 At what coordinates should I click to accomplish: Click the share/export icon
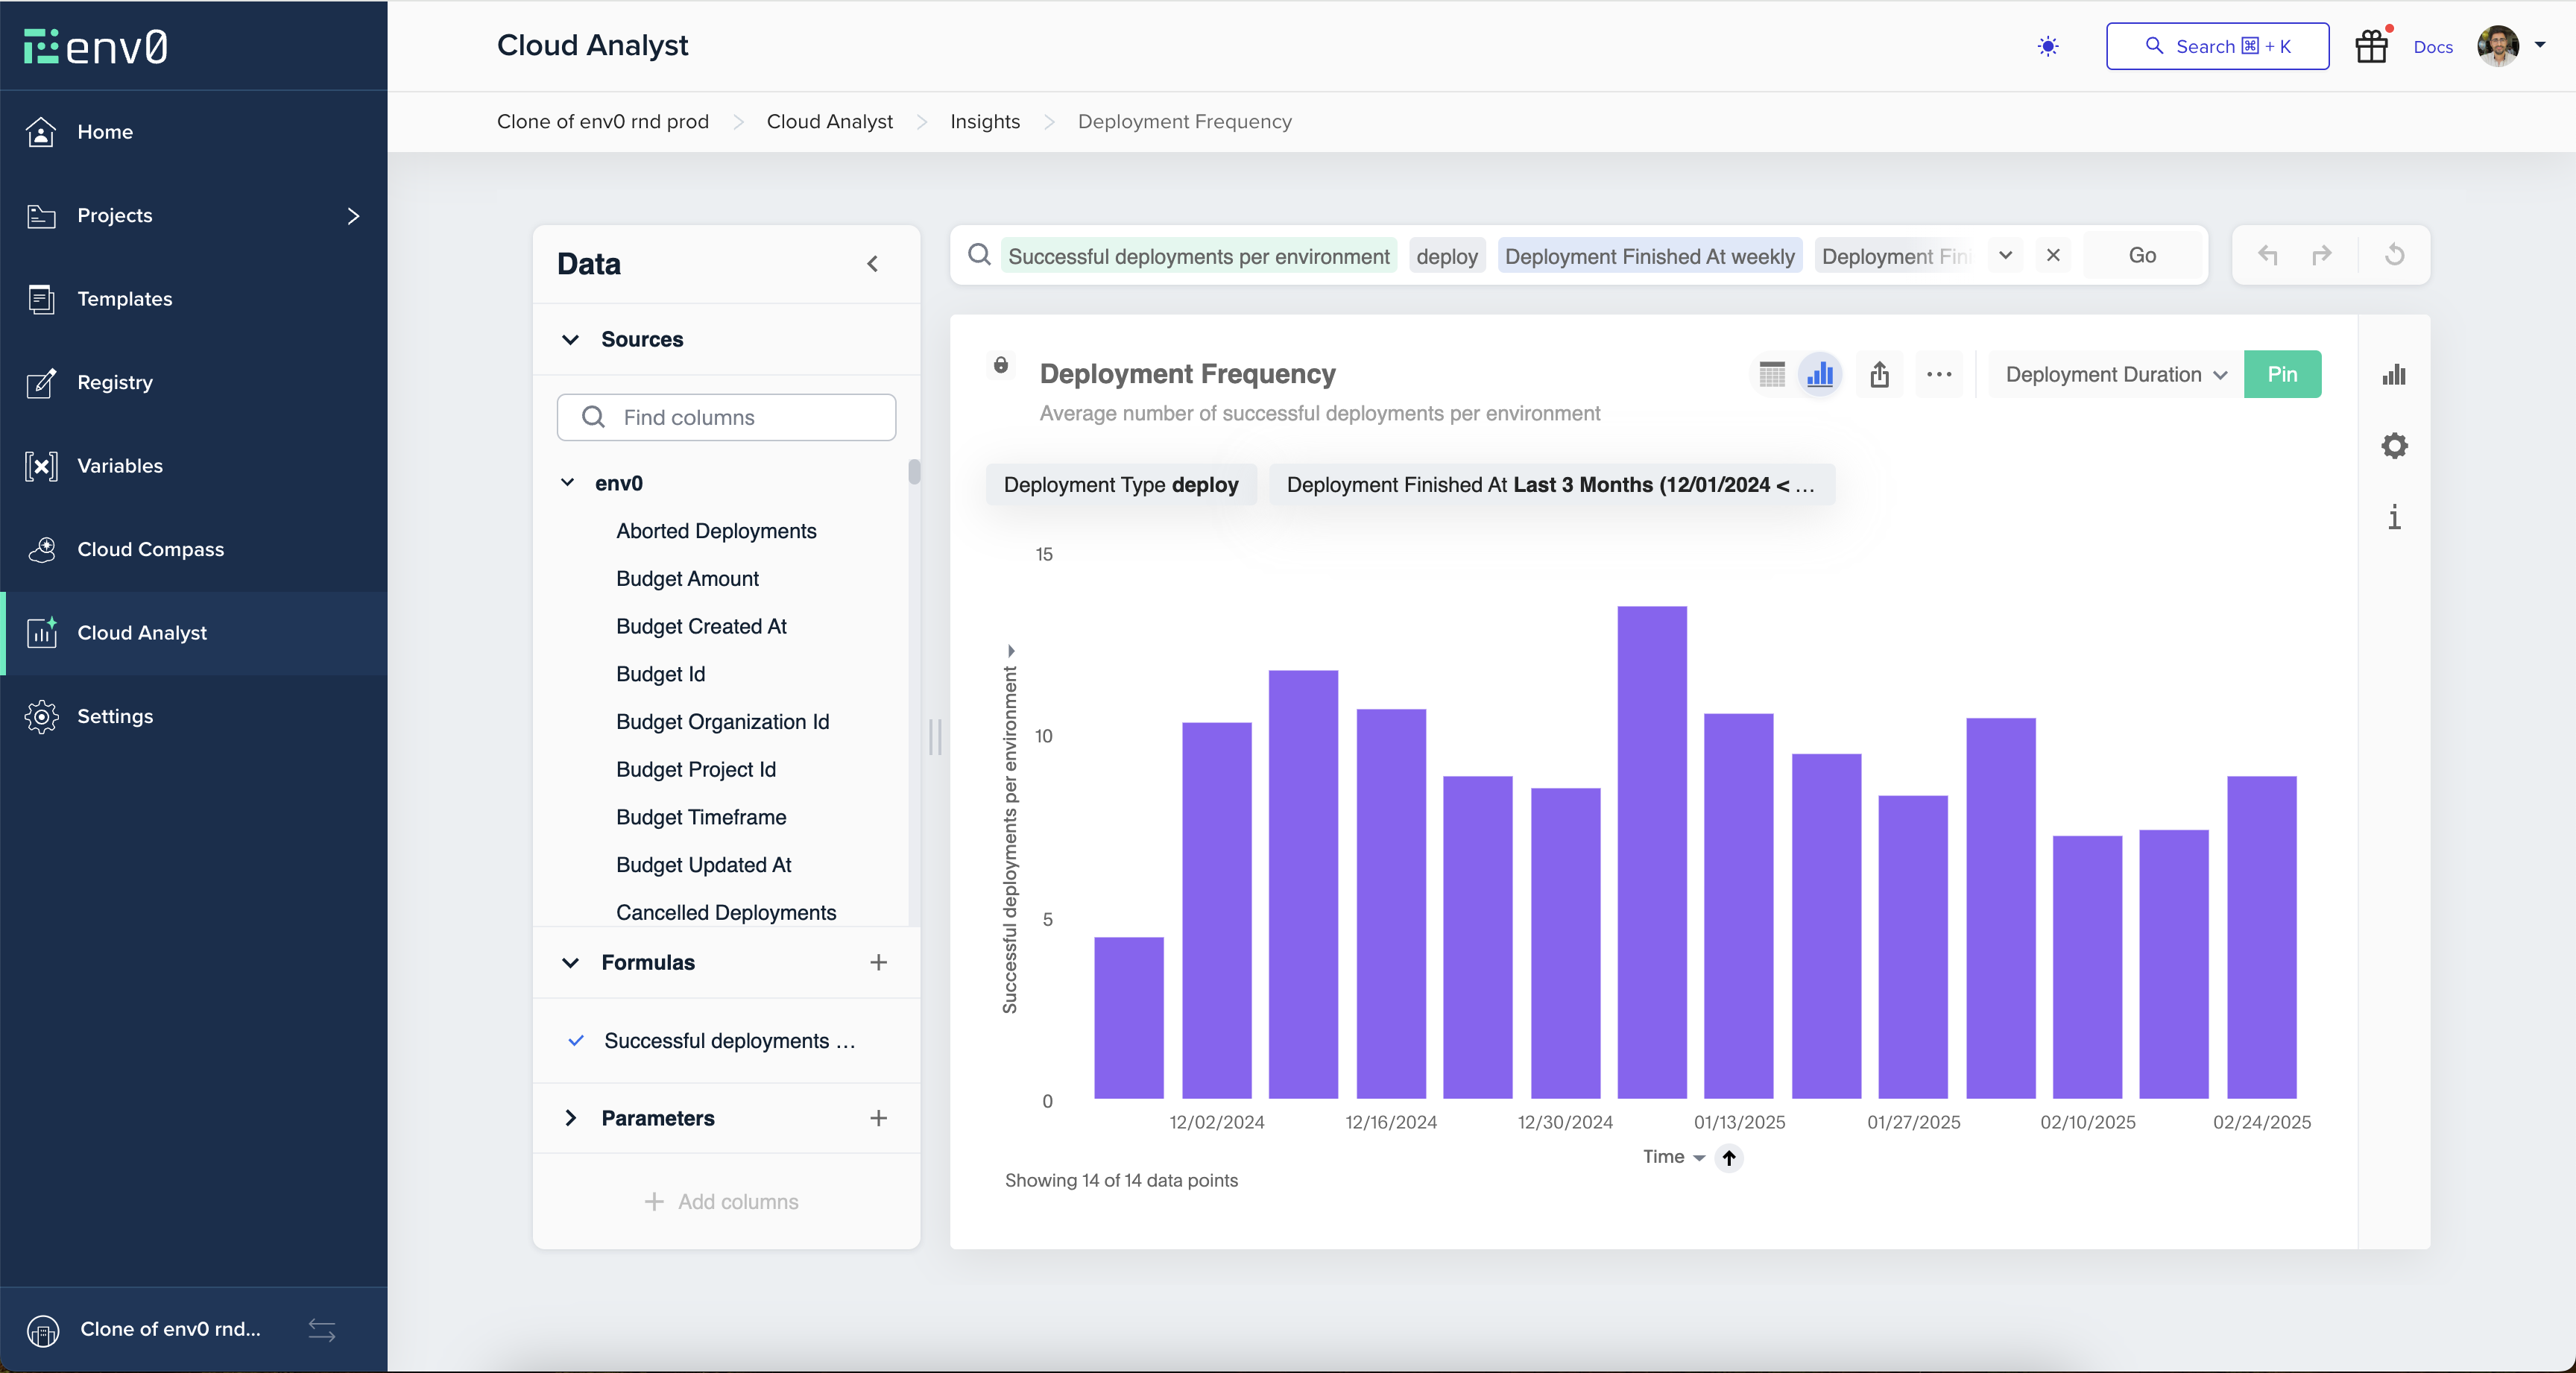(x=1879, y=374)
